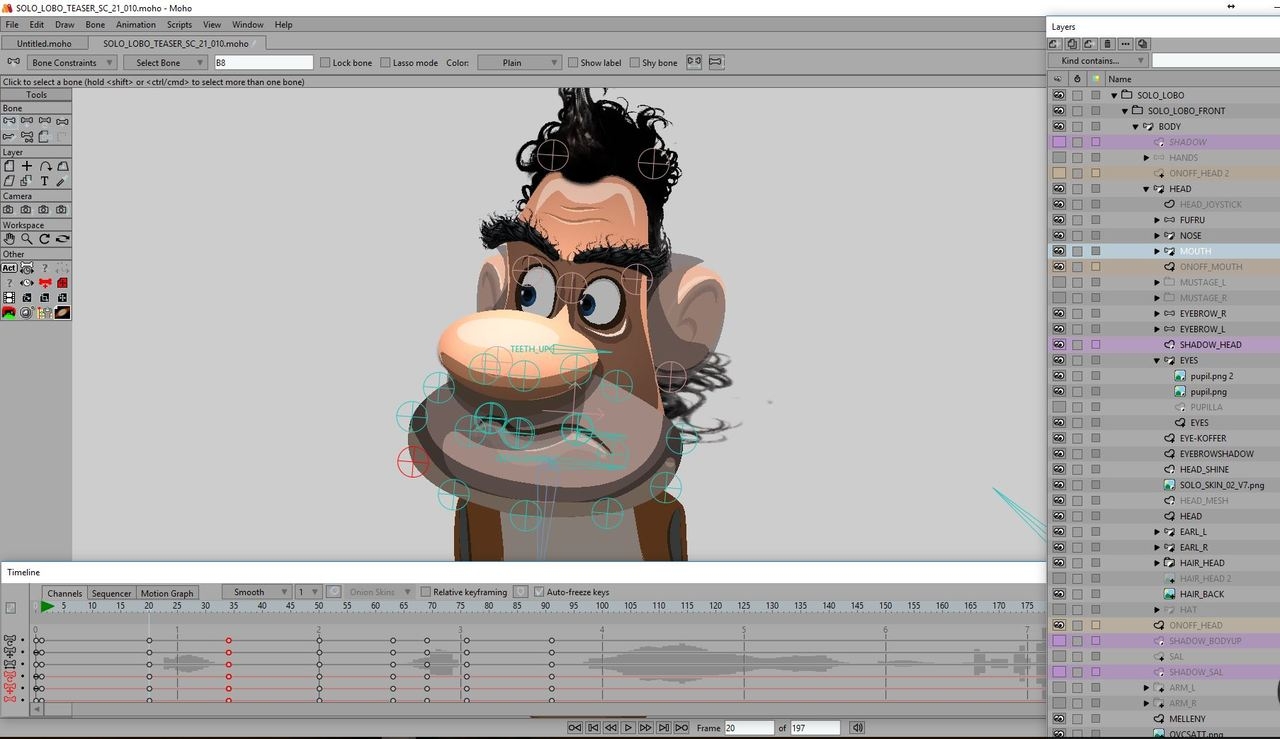Click the Frame number input field

point(748,728)
